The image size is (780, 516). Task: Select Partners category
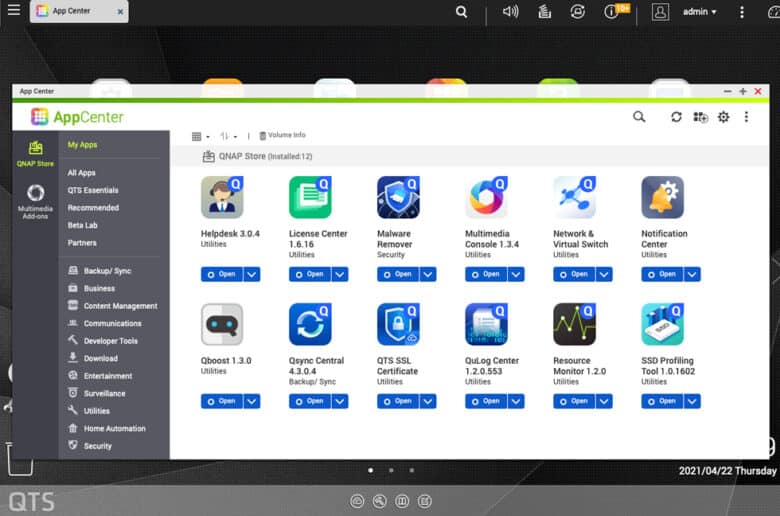82,243
